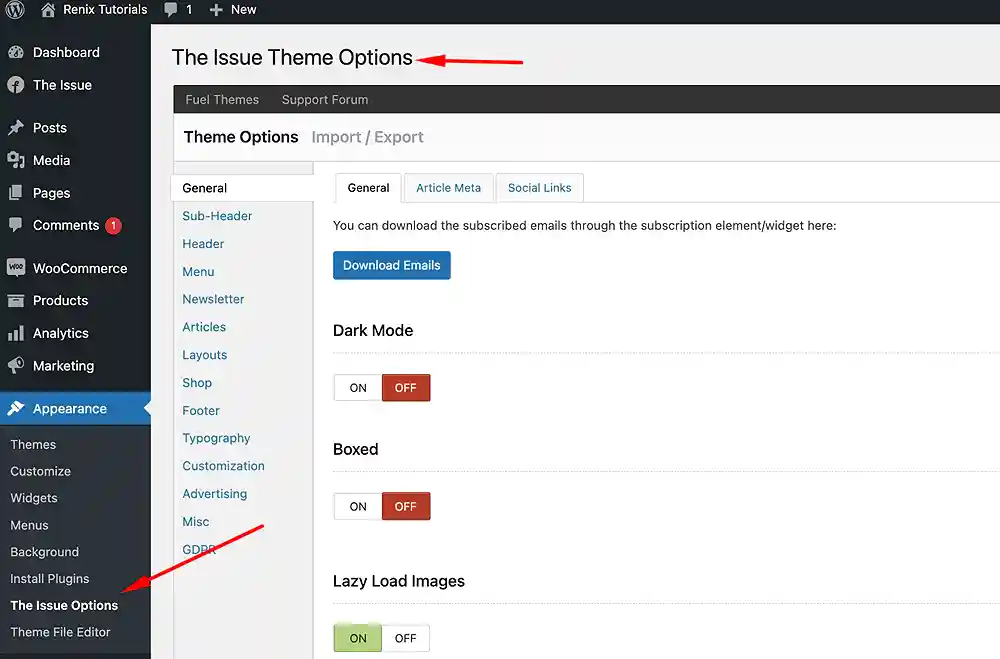1000x659 pixels.
Task: Click the Dashboard gauge icon
Action: (16, 52)
